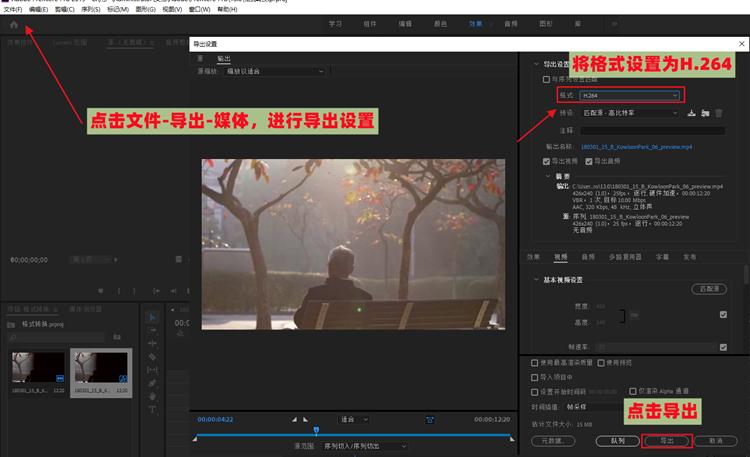The image size is (750, 457).
Task: Select the Type (T) tool
Action: [152, 410]
